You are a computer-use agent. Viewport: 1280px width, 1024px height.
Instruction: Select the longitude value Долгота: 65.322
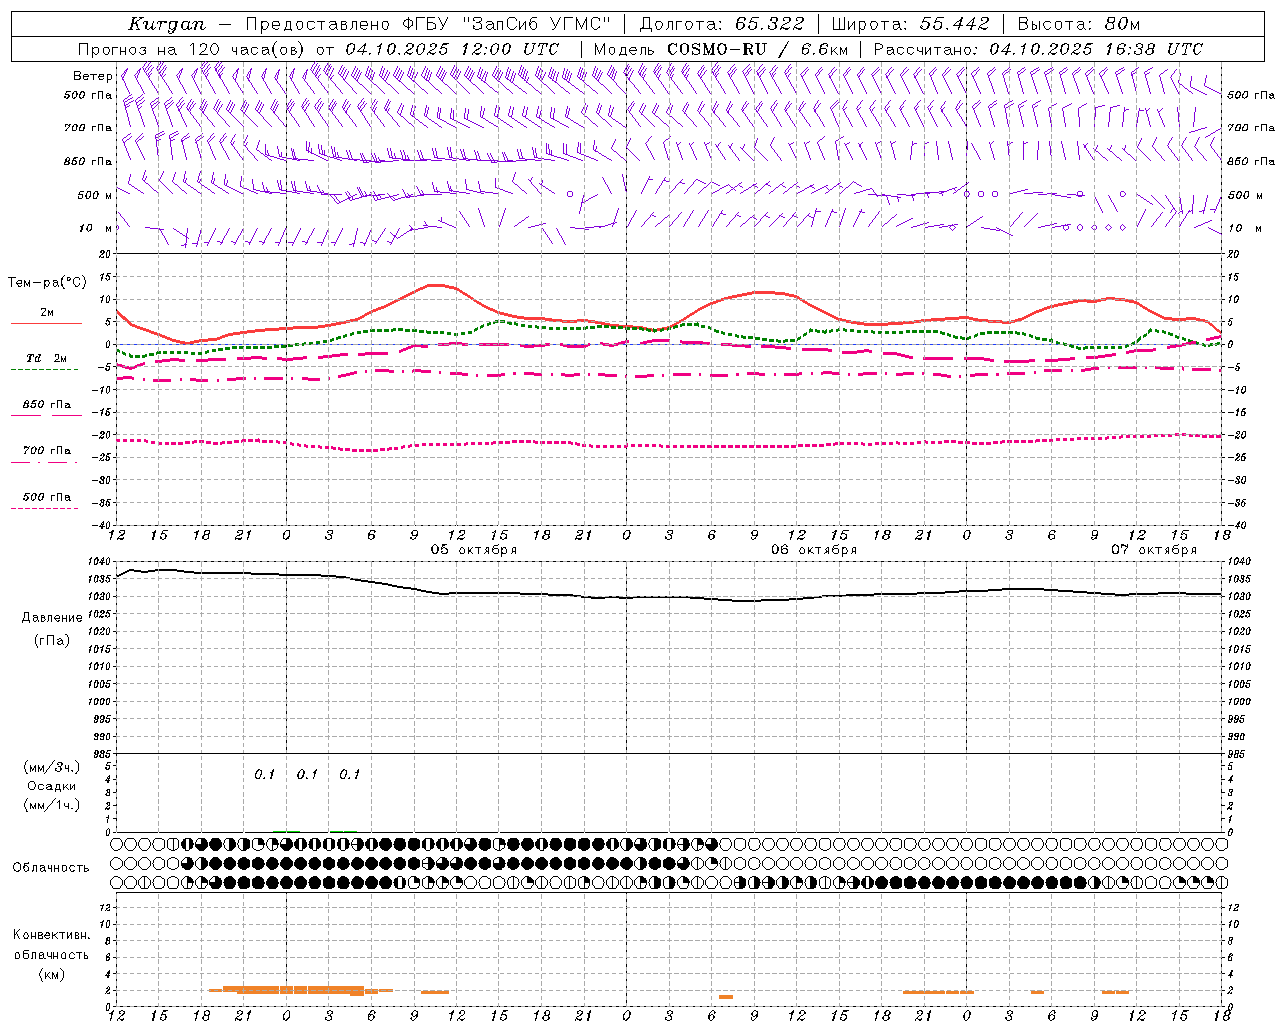[721, 24]
